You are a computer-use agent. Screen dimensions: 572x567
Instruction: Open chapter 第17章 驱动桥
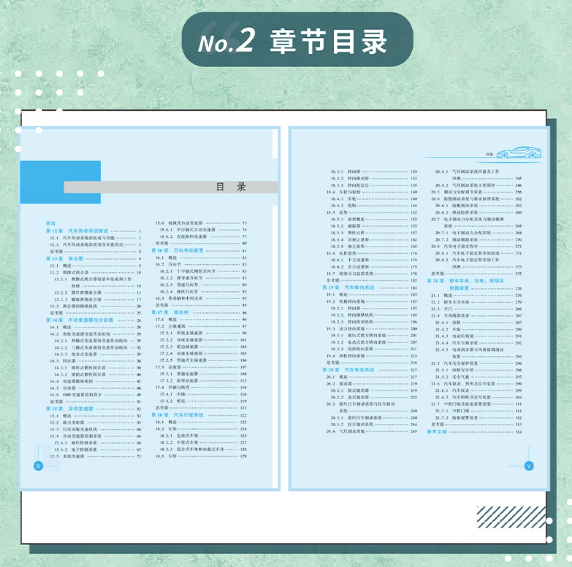199,312
